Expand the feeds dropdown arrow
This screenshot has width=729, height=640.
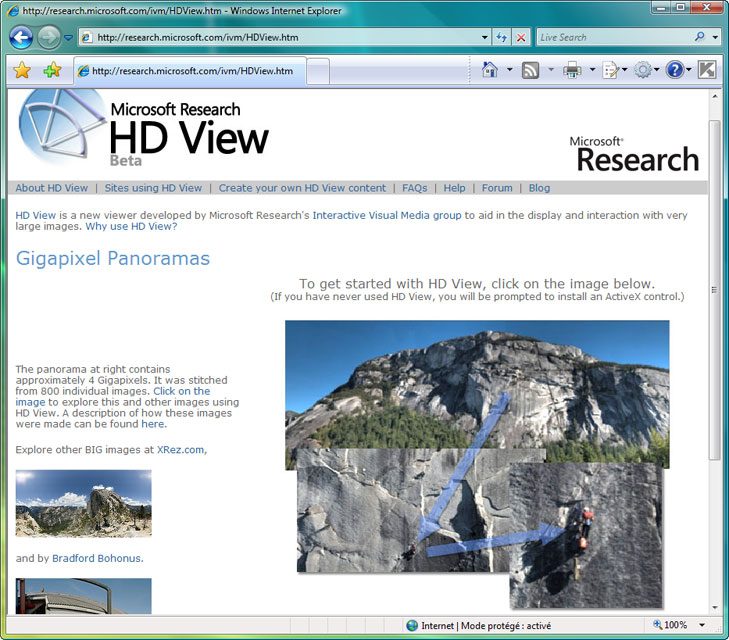click(551, 70)
